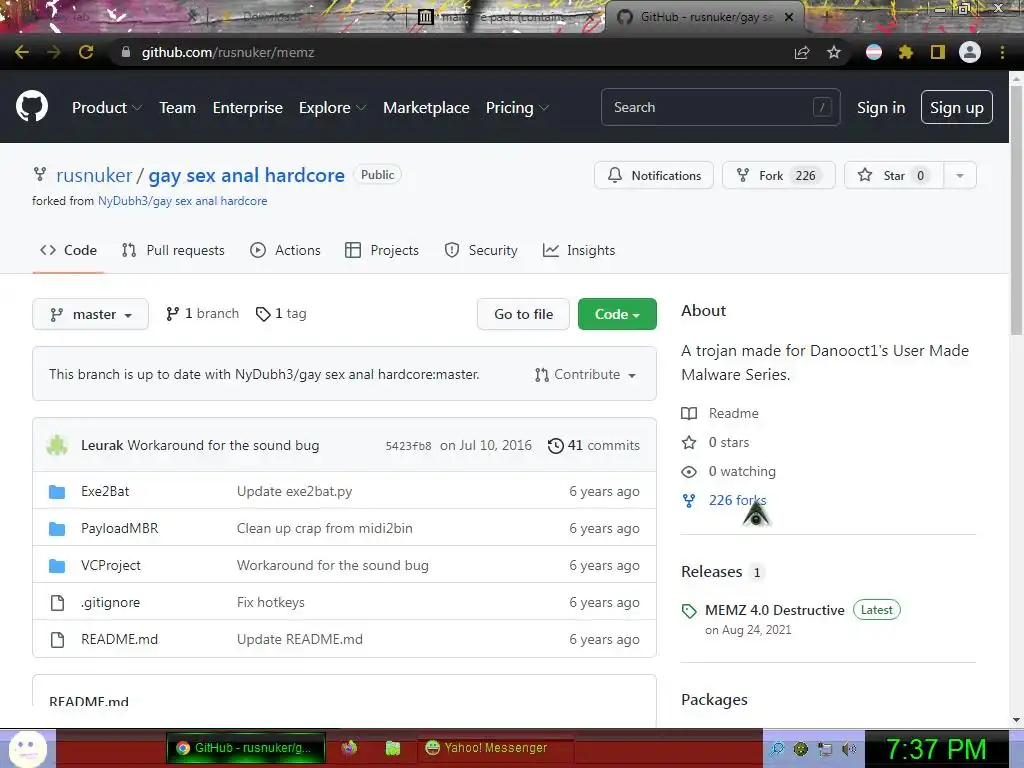This screenshot has height=768, width=1024.
Task: Switch to the Insights tab
Action: (x=579, y=250)
